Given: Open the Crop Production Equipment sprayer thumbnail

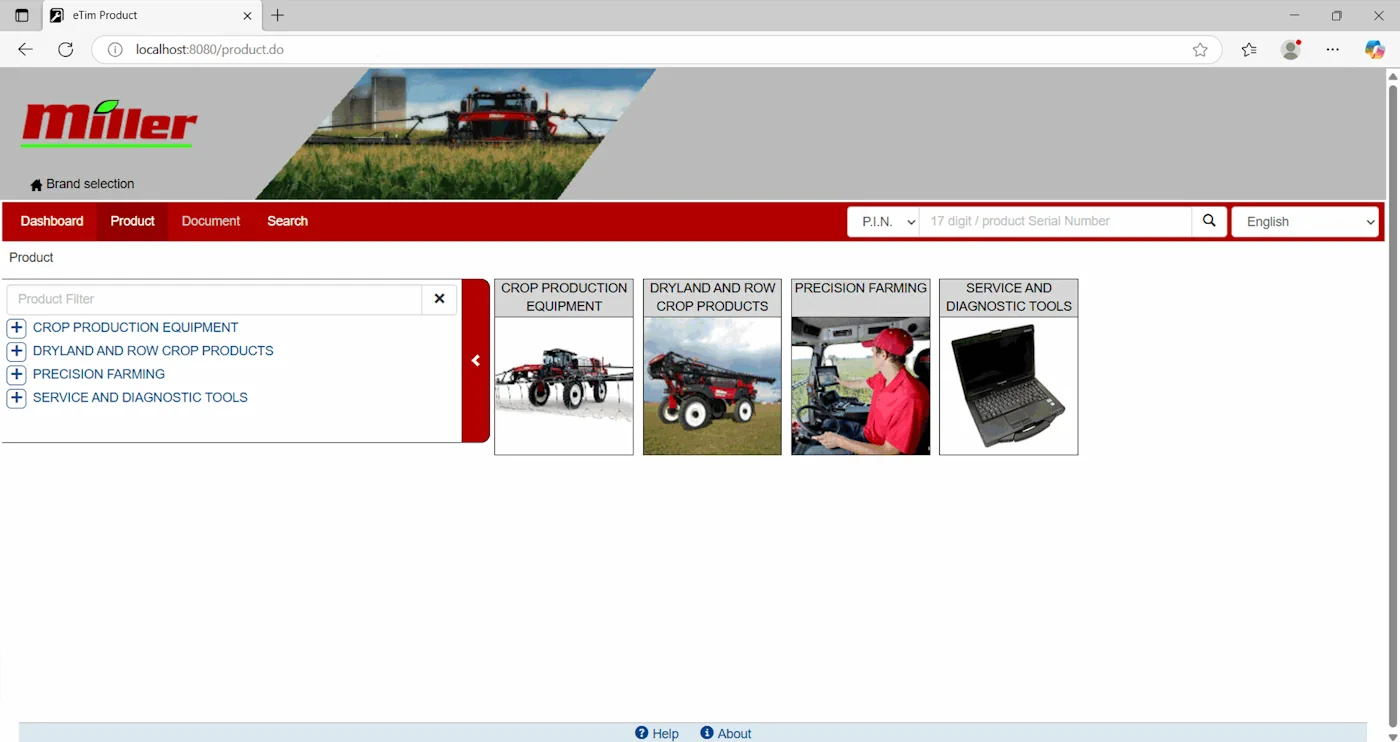Looking at the screenshot, I should pyautogui.click(x=564, y=386).
